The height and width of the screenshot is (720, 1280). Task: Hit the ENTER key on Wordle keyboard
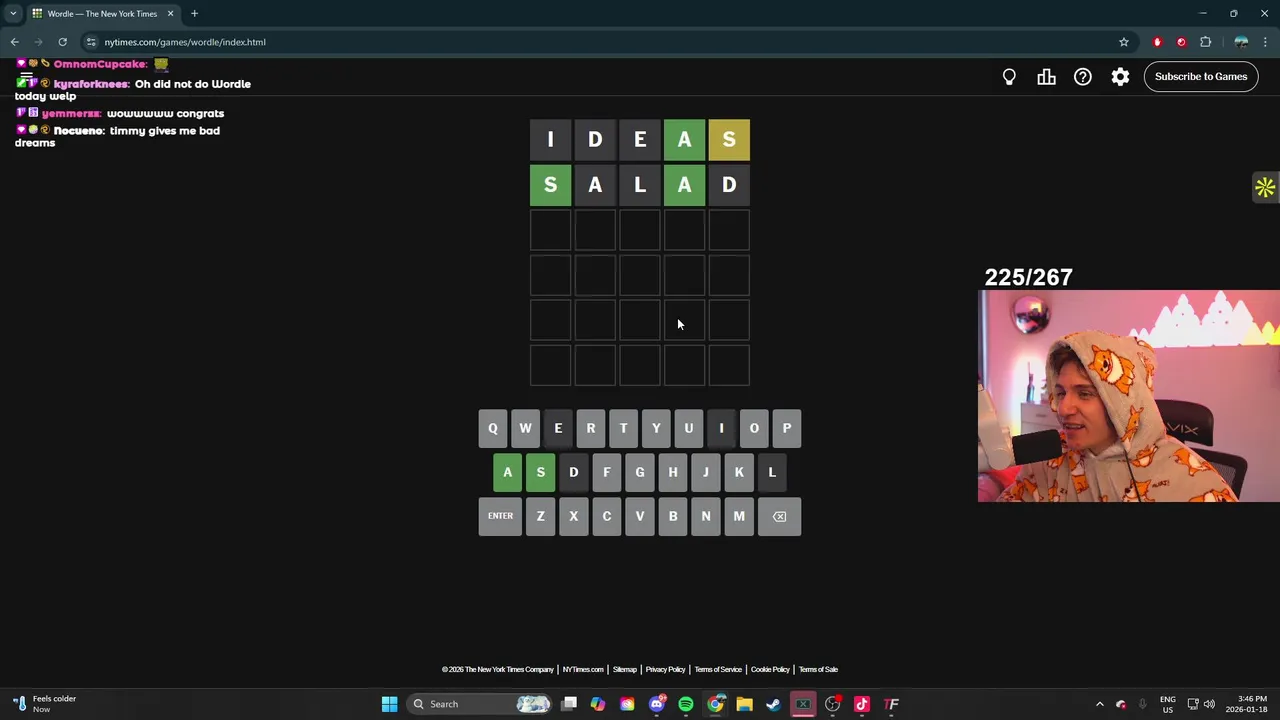tap(500, 516)
